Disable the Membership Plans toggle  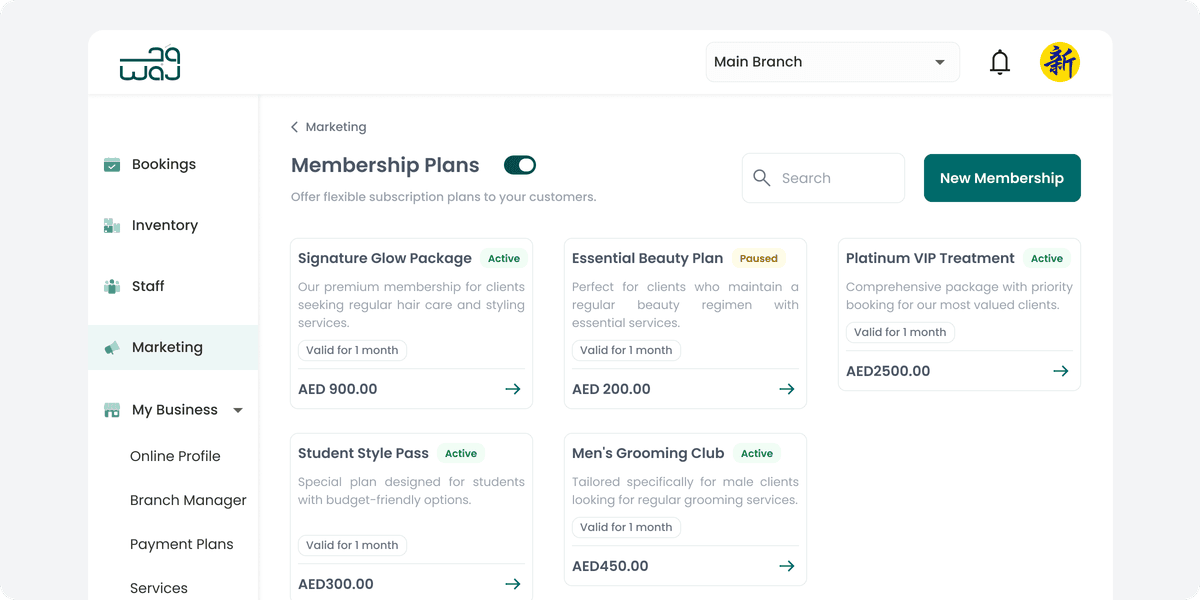pyautogui.click(x=519, y=164)
